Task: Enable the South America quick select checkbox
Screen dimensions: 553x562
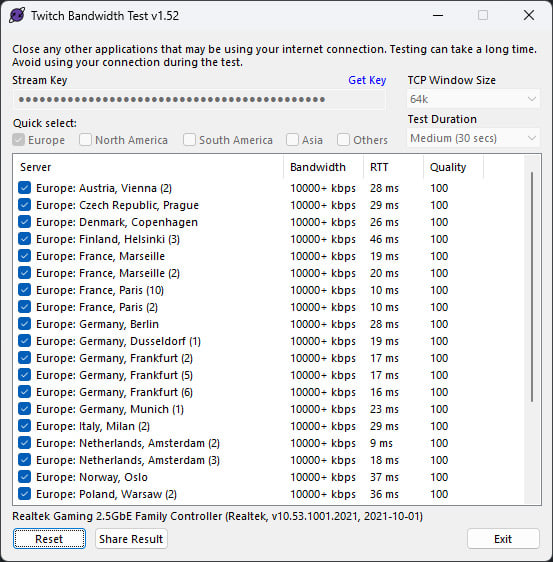Action: pyautogui.click(x=189, y=140)
